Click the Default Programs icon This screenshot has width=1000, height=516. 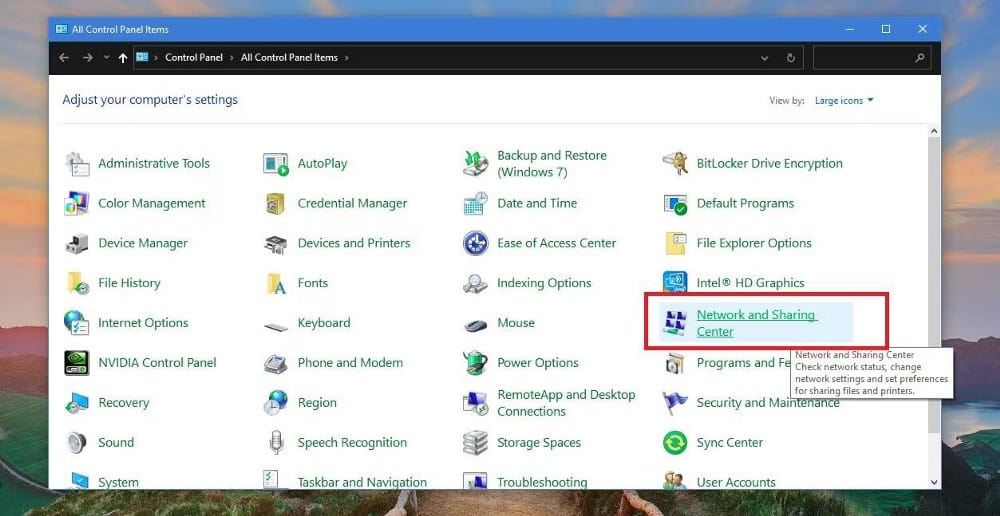pos(675,204)
